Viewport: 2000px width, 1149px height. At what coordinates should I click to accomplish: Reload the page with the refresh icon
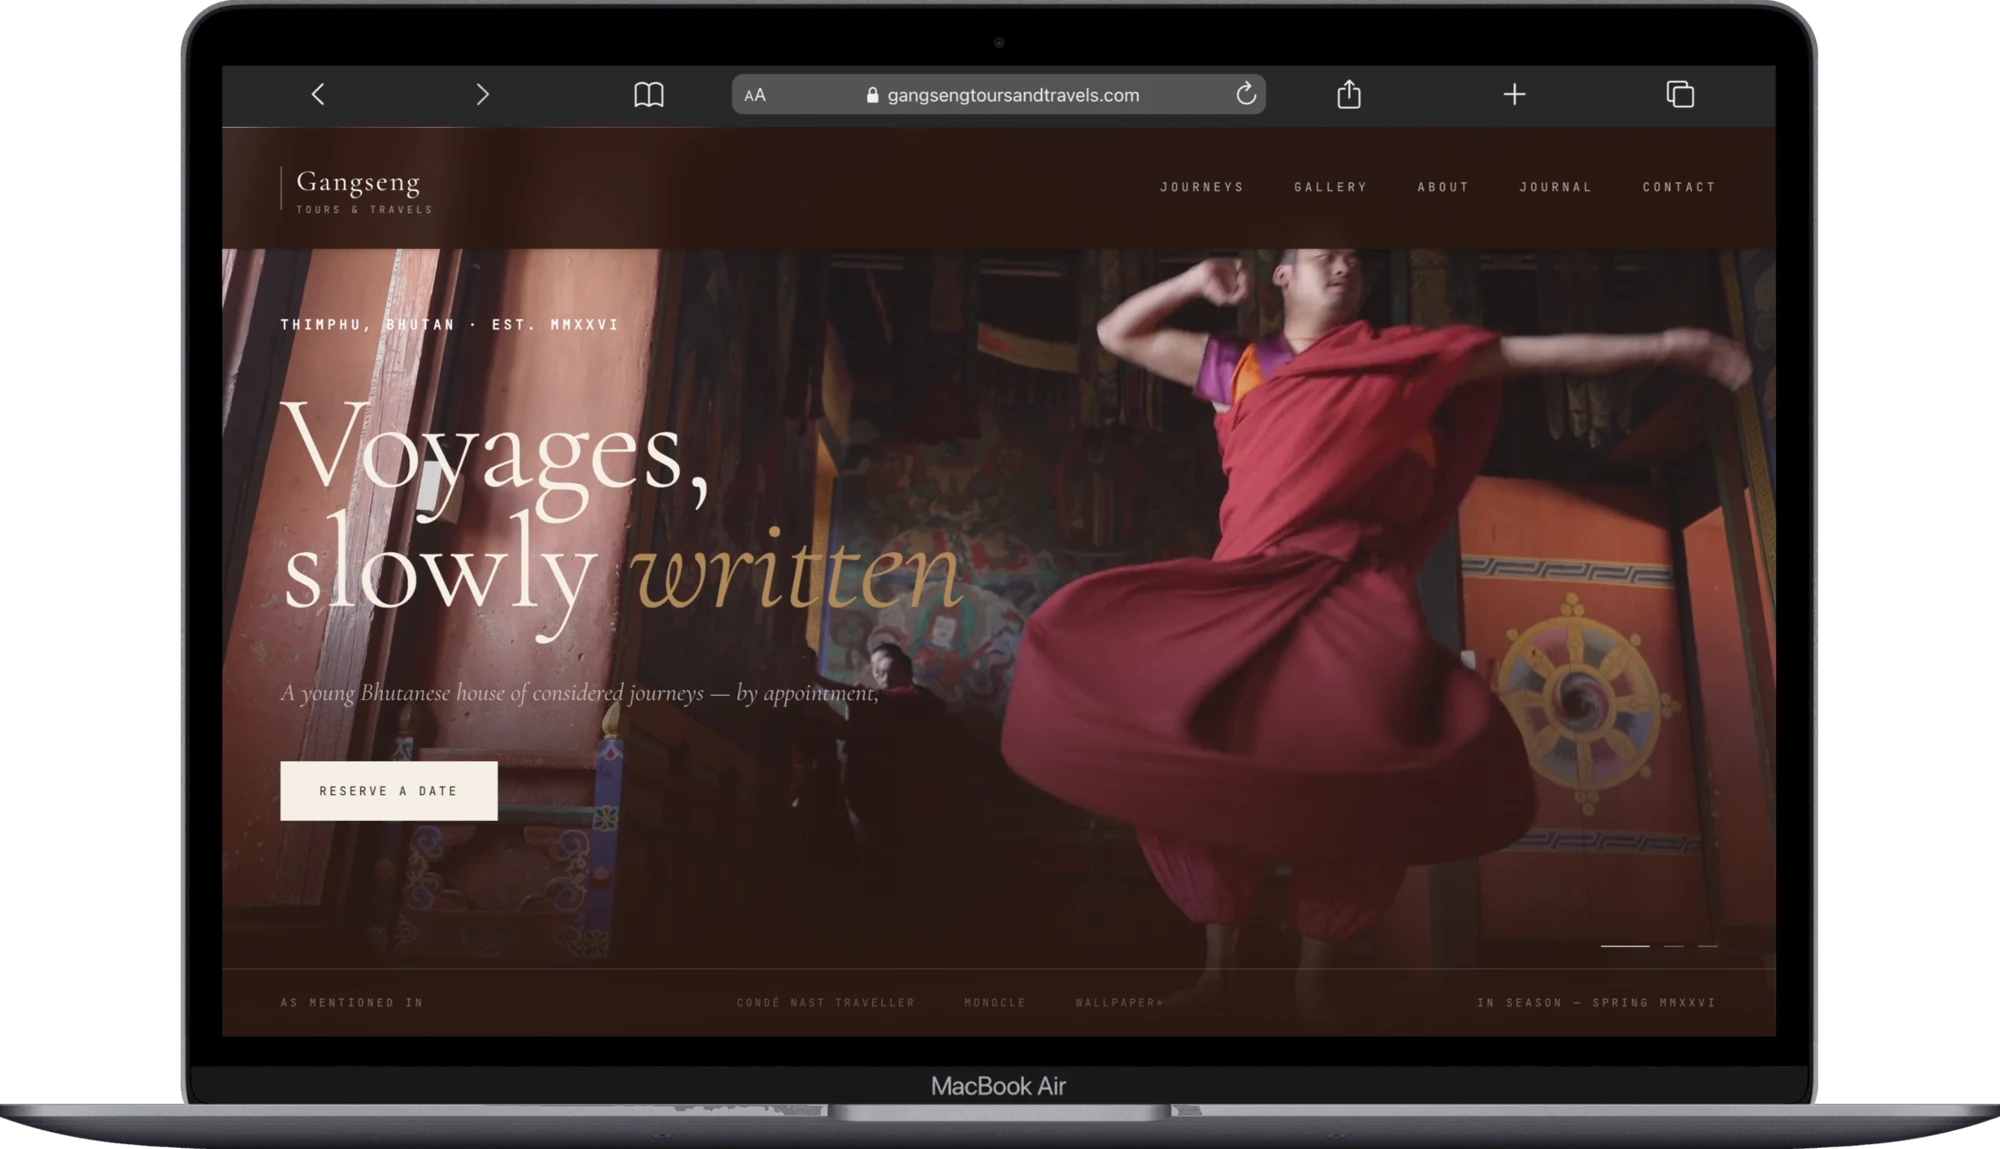coord(1245,94)
